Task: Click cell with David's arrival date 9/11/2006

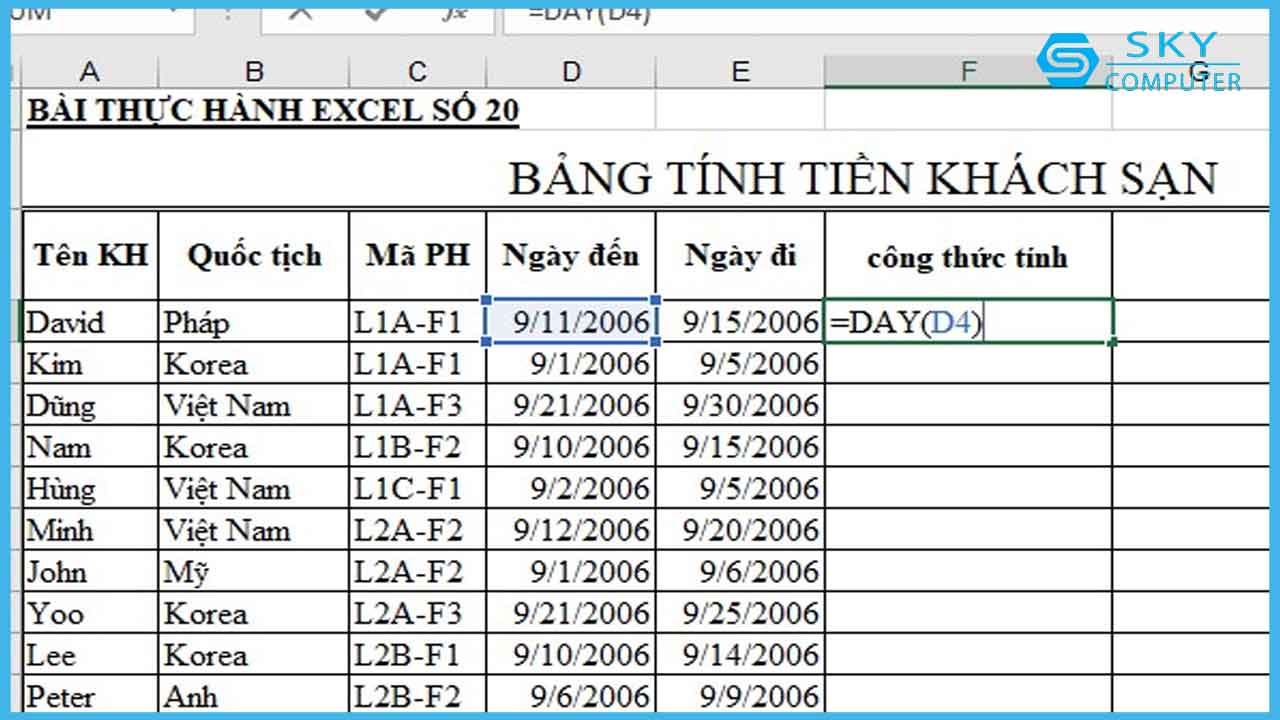Action: click(x=571, y=322)
